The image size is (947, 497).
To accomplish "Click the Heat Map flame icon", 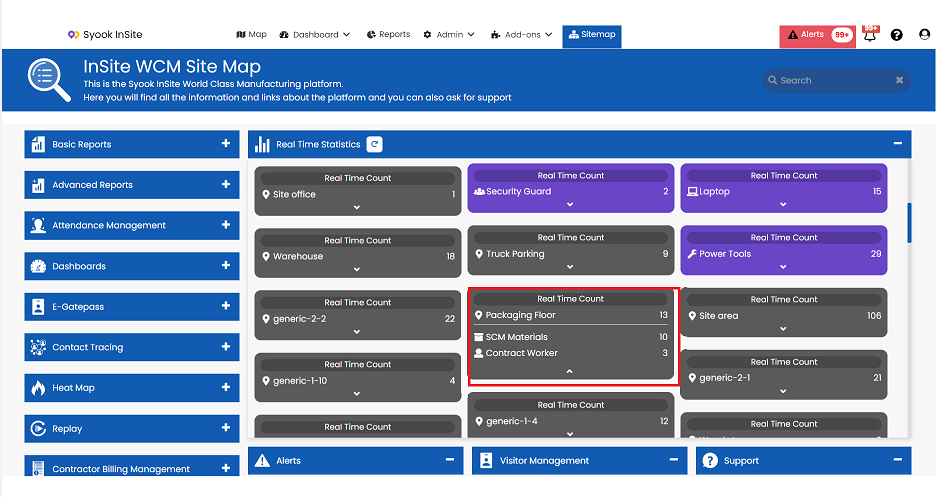I will [38, 388].
